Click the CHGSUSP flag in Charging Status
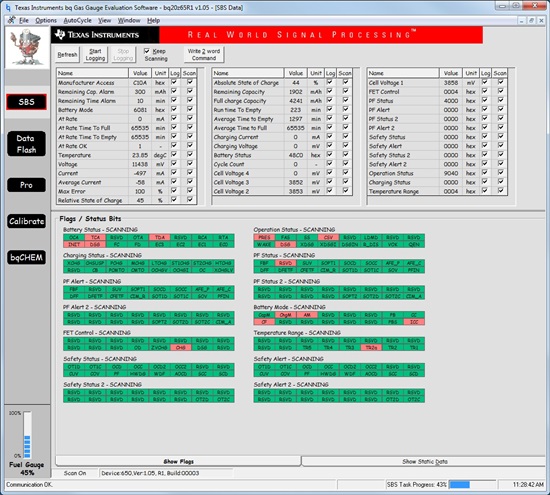Screen dimensions: 550x495 click(95, 263)
